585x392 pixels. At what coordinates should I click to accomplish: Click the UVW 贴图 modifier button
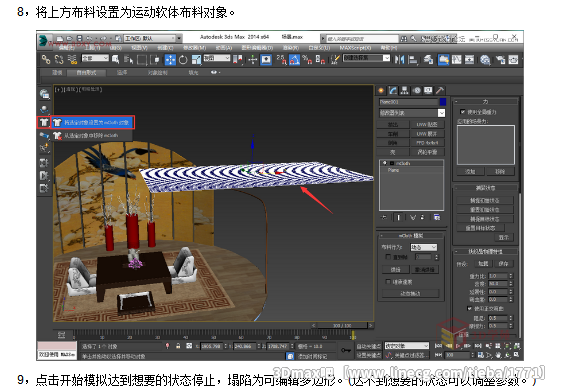coord(427,124)
